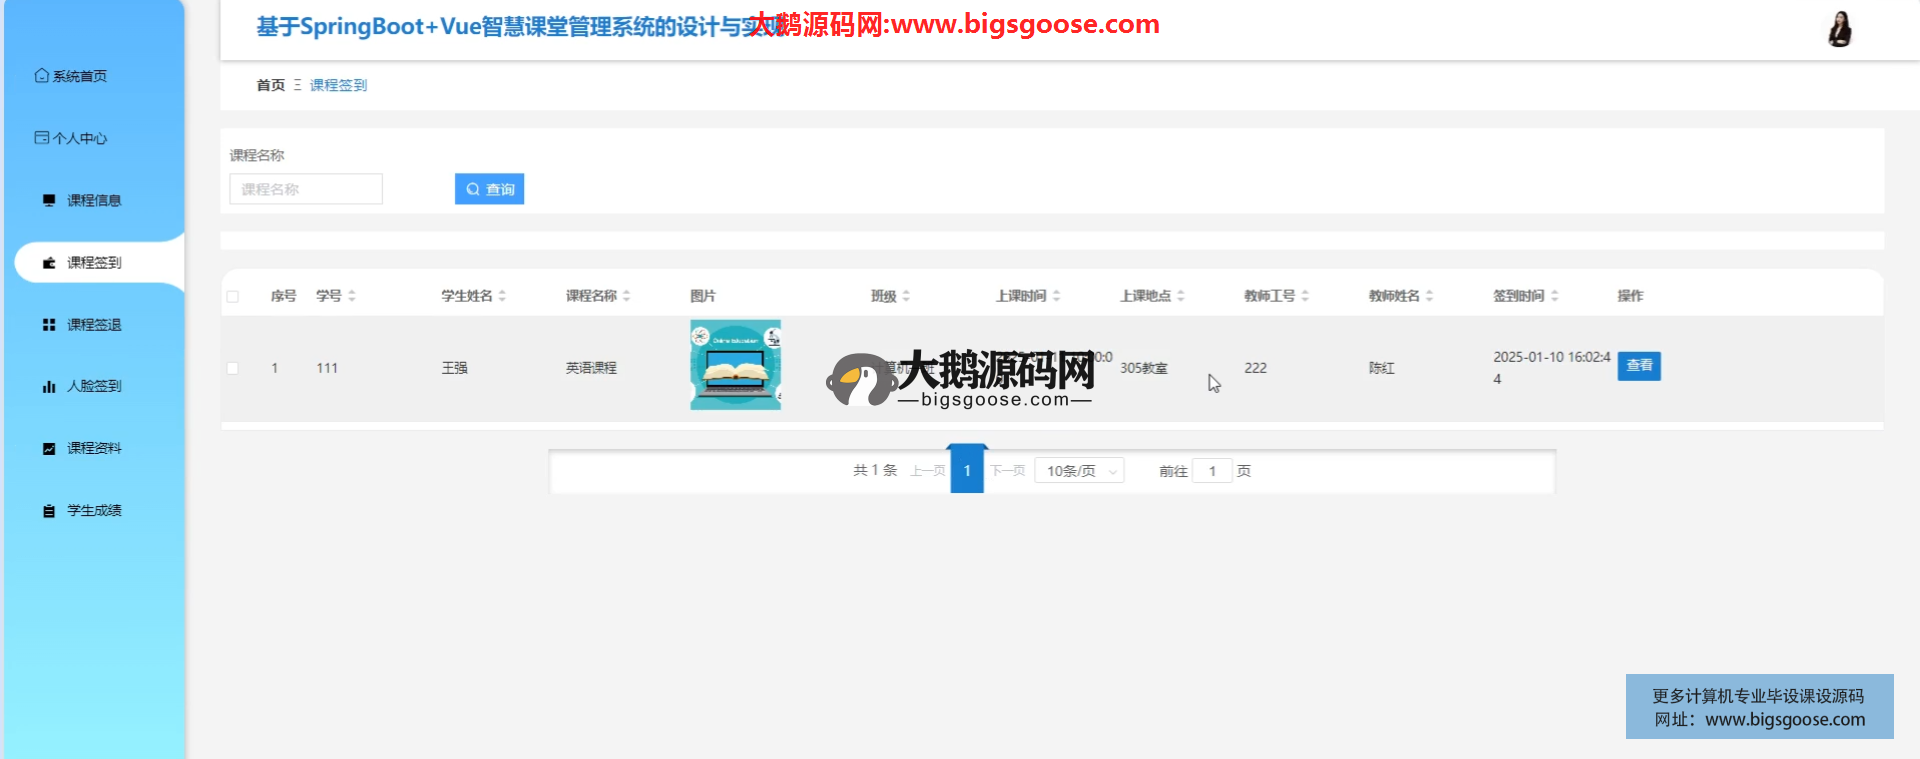Screen dimensions: 1920x759
Task: Open the 英语课程 course thumbnail image
Action: [x=735, y=365]
